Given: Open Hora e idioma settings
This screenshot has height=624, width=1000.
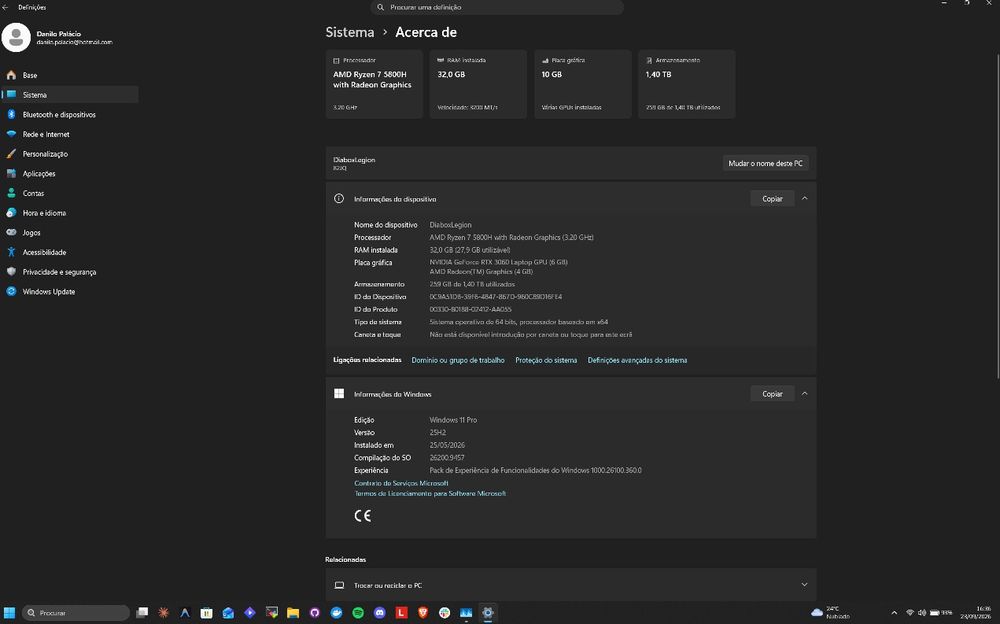Looking at the screenshot, I should (70, 212).
